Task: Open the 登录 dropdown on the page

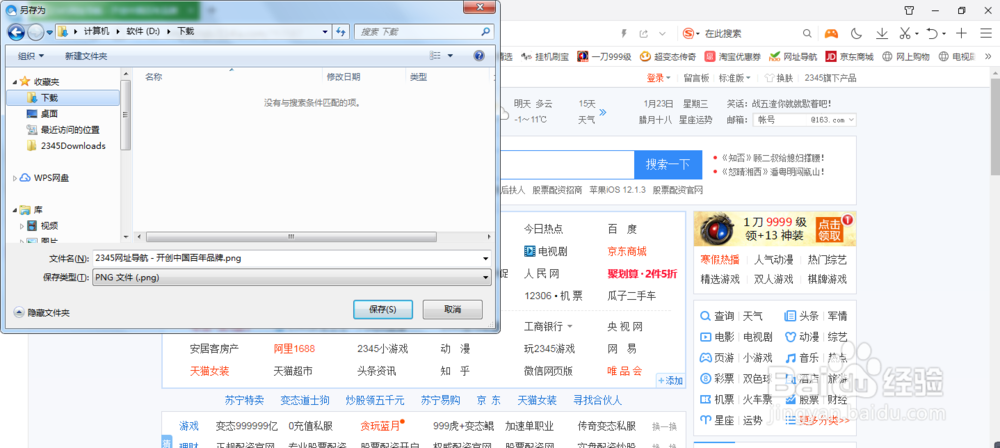Action: (x=659, y=78)
